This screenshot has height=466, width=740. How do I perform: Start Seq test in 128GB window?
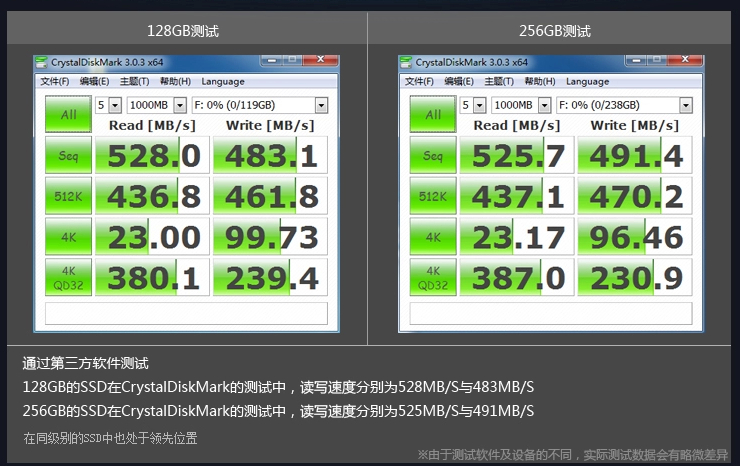pos(68,155)
